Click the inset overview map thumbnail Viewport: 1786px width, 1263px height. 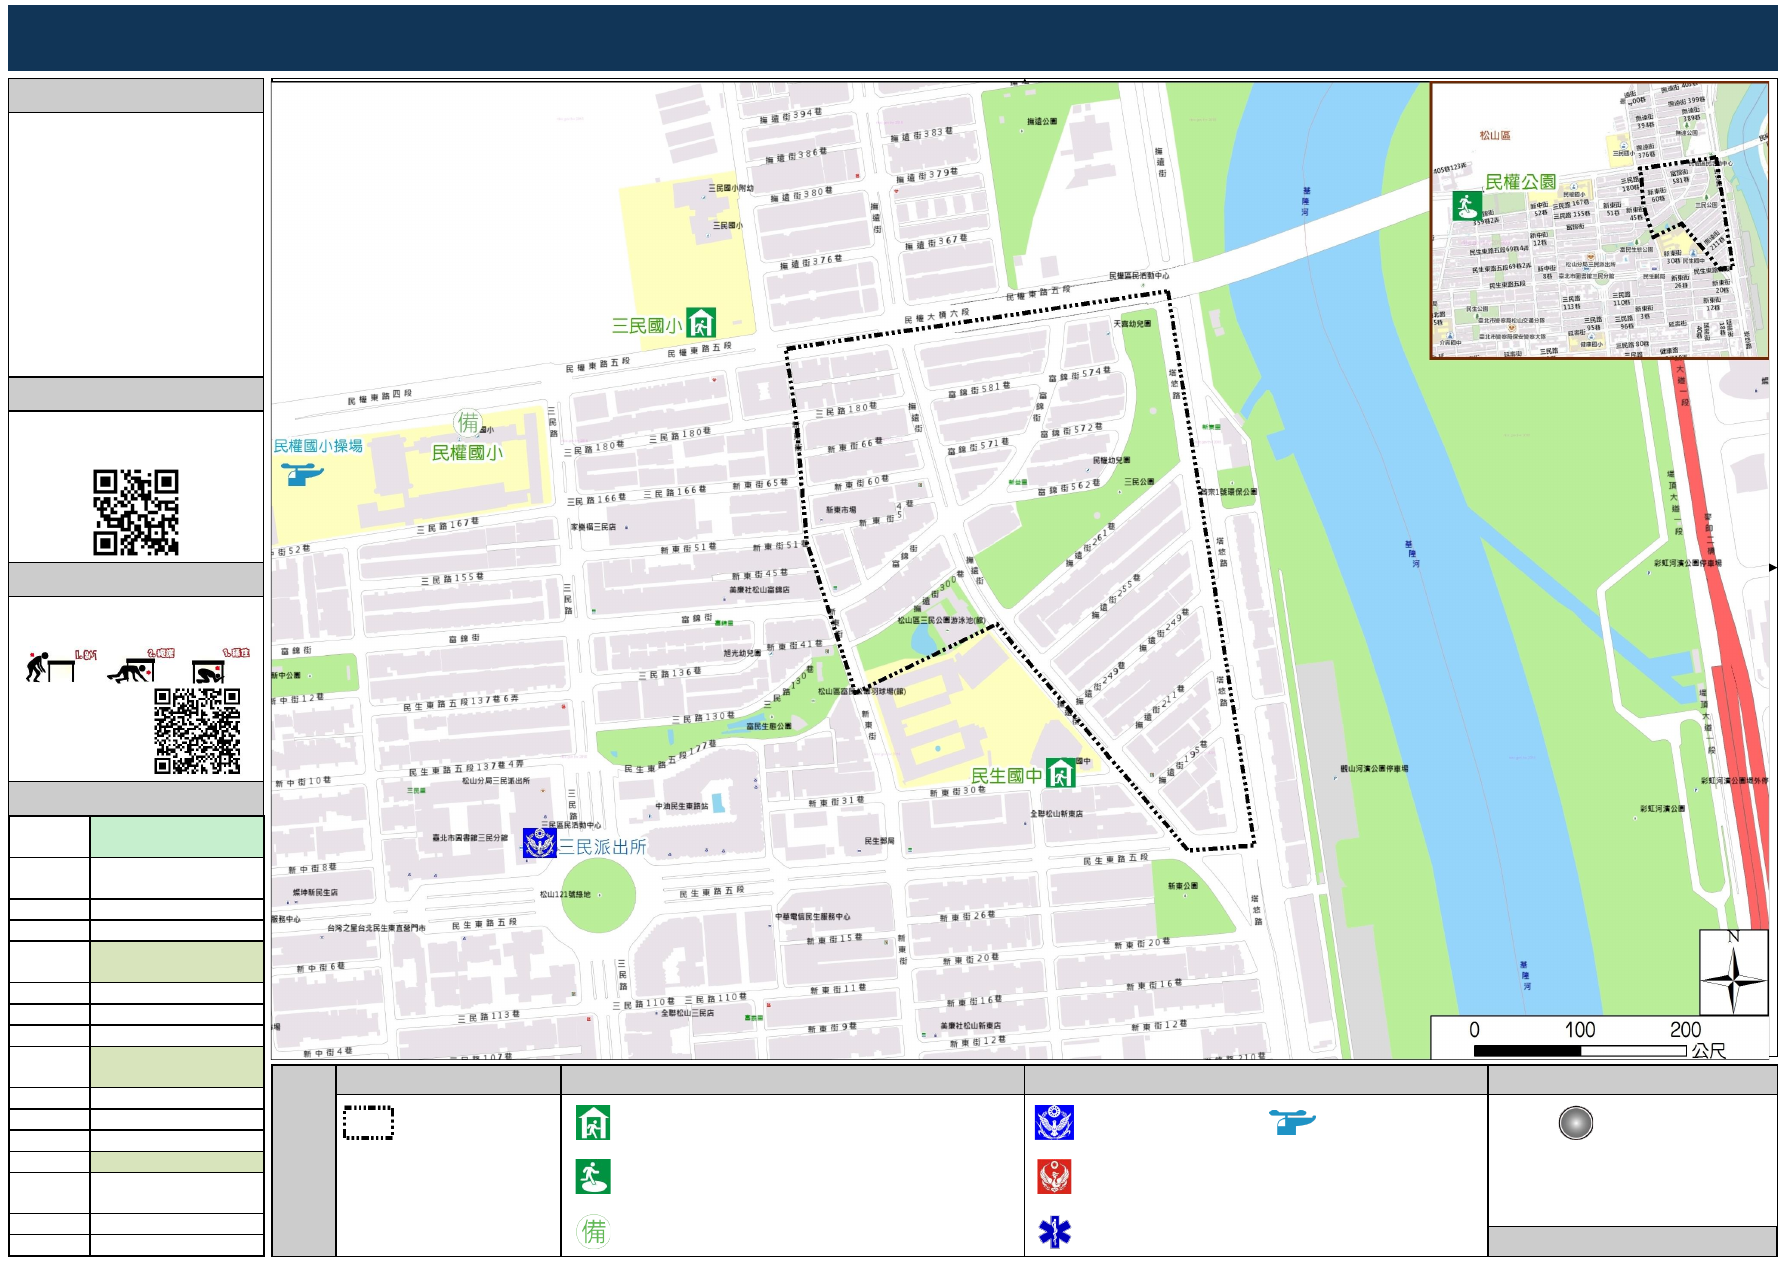(1600, 220)
